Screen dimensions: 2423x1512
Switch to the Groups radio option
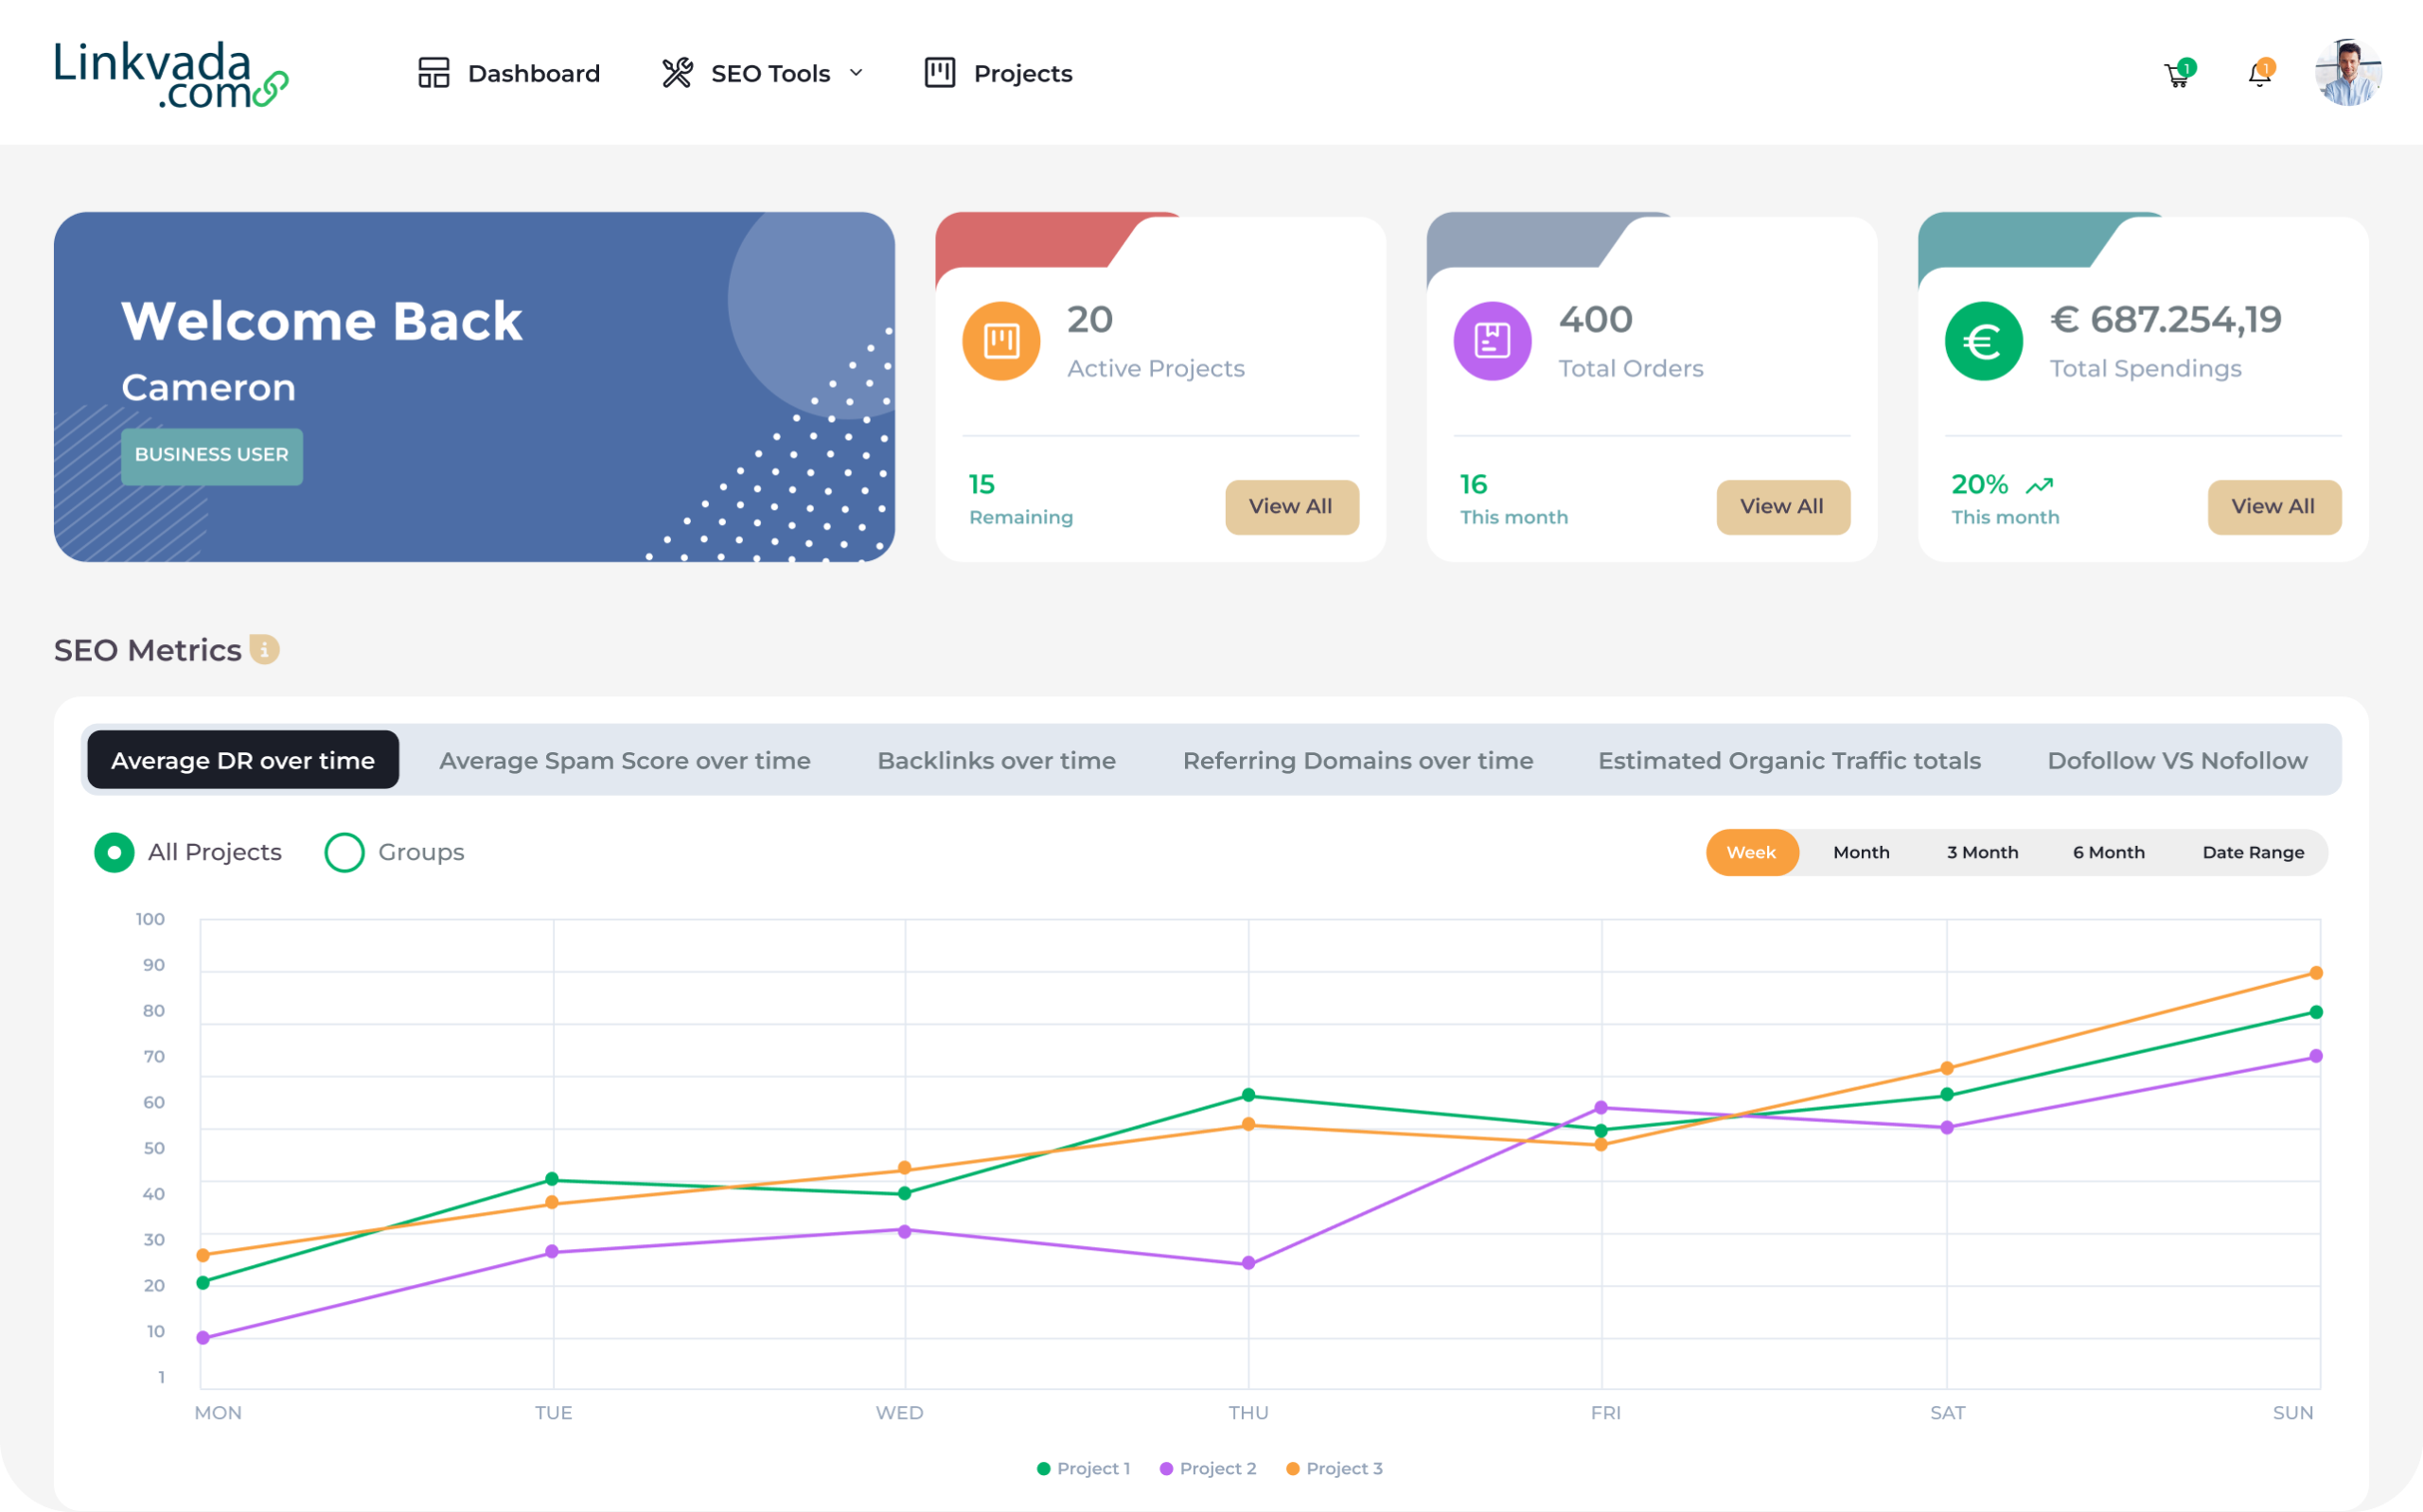point(345,852)
